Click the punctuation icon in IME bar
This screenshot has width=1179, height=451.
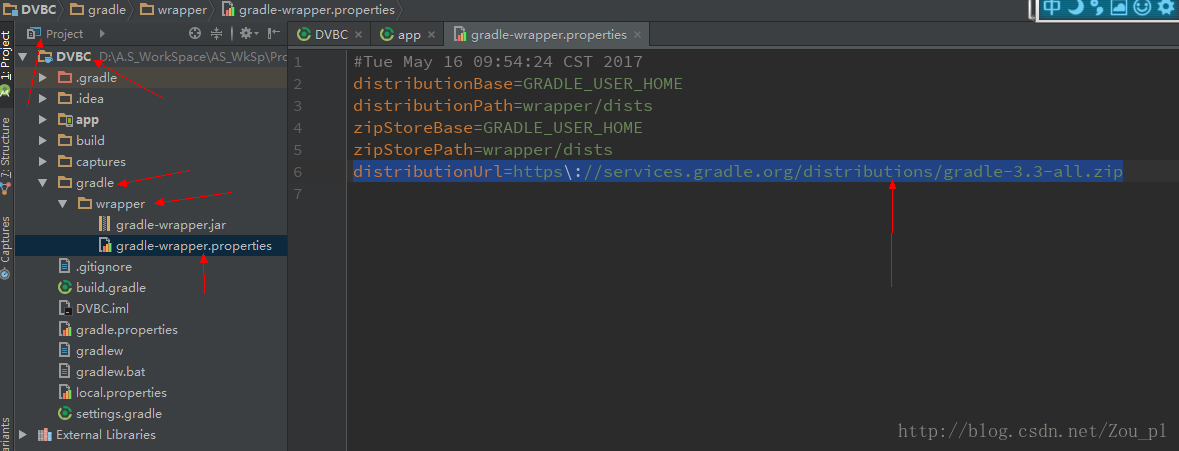[1096, 8]
